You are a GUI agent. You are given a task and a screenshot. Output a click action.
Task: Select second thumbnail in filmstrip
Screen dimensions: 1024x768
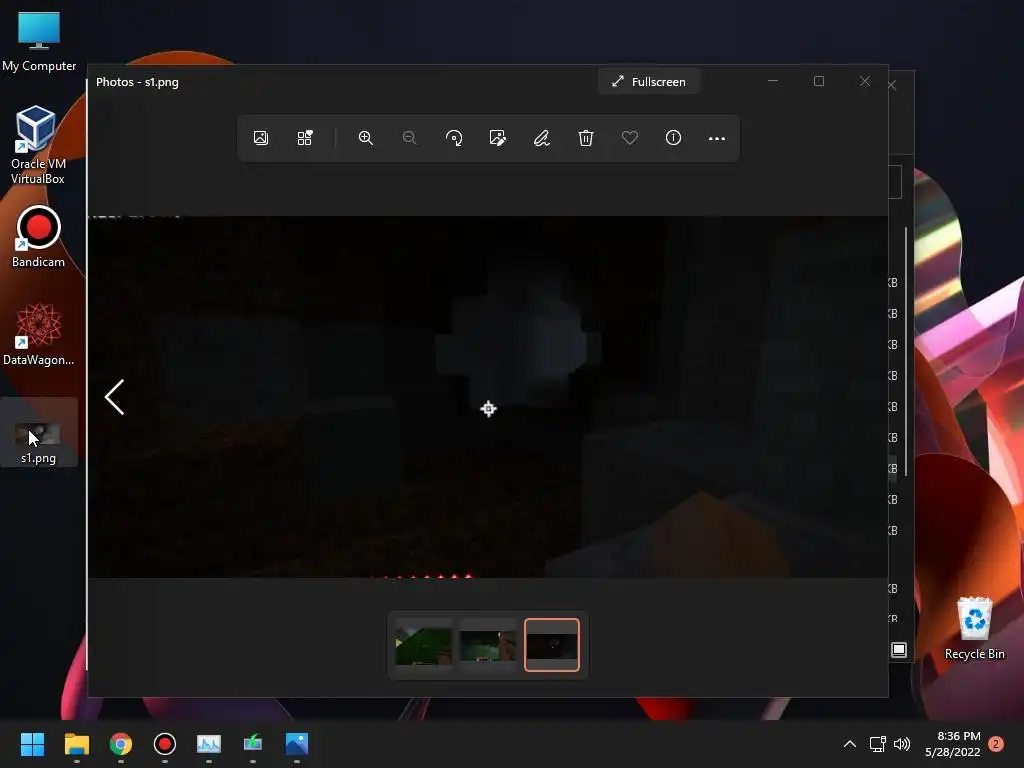(x=487, y=645)
